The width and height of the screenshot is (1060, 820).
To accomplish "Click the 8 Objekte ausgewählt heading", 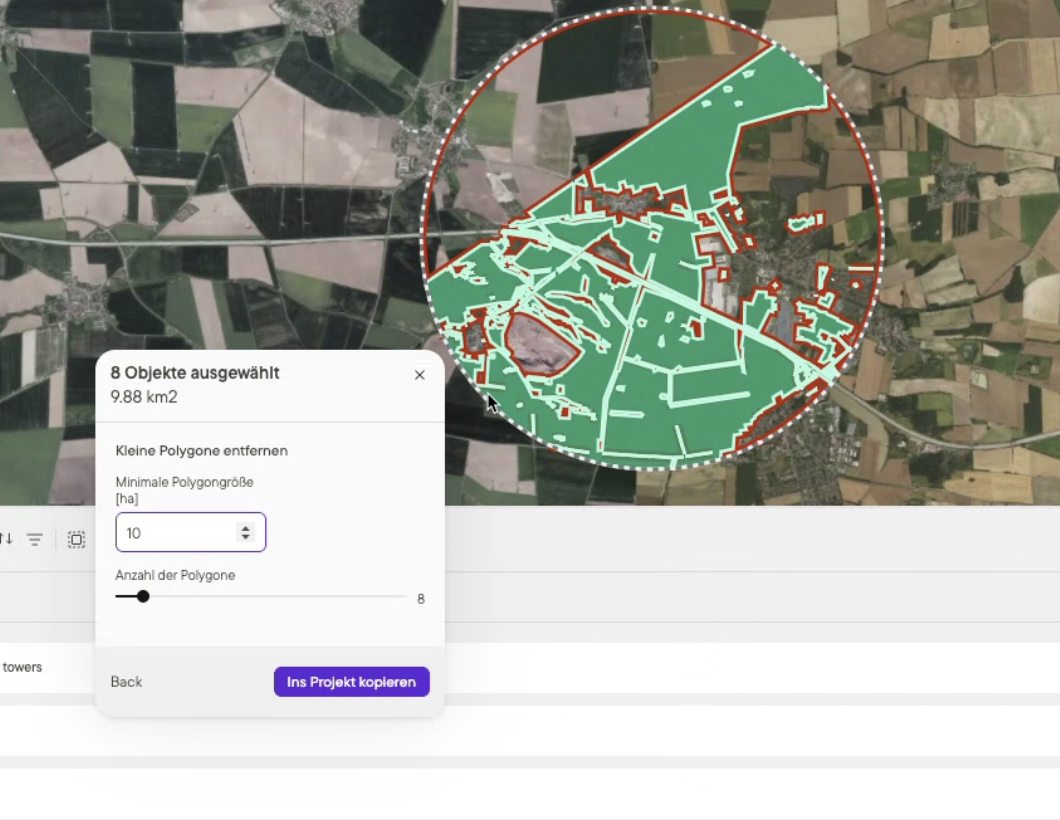I will 195,373.
